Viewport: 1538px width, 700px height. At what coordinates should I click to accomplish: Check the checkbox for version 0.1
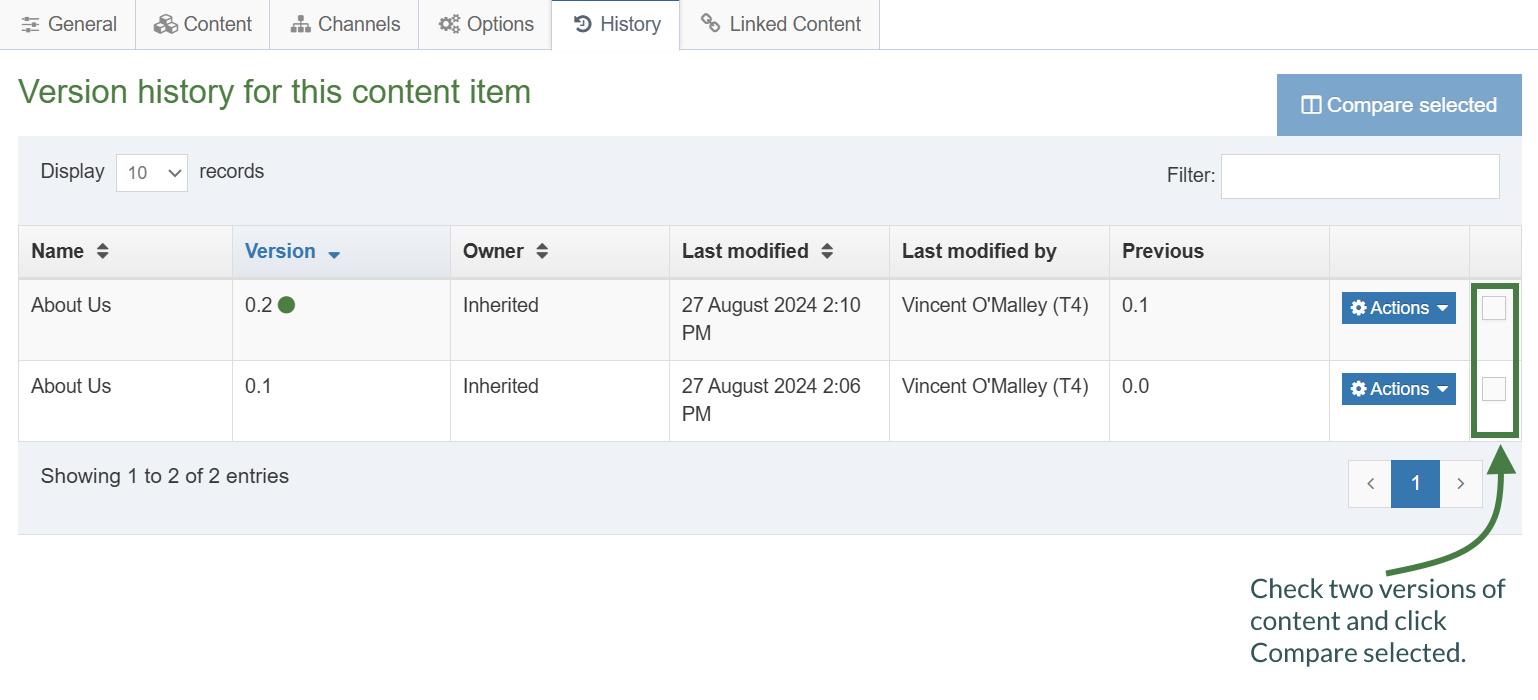point(1493,389)
